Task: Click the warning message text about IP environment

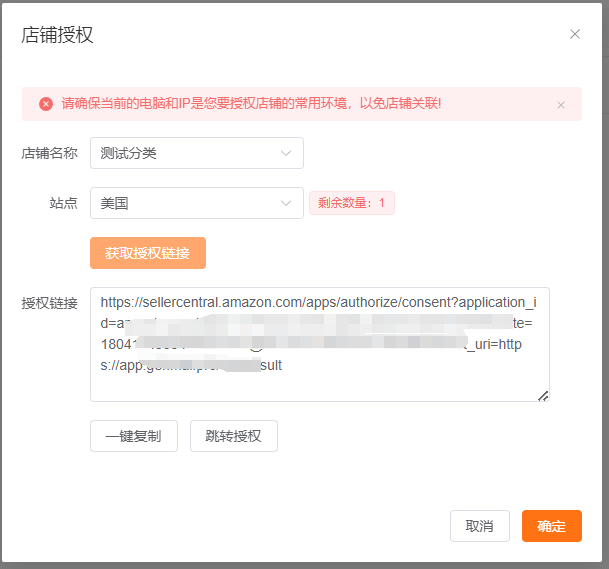Action: coord(251,104)
